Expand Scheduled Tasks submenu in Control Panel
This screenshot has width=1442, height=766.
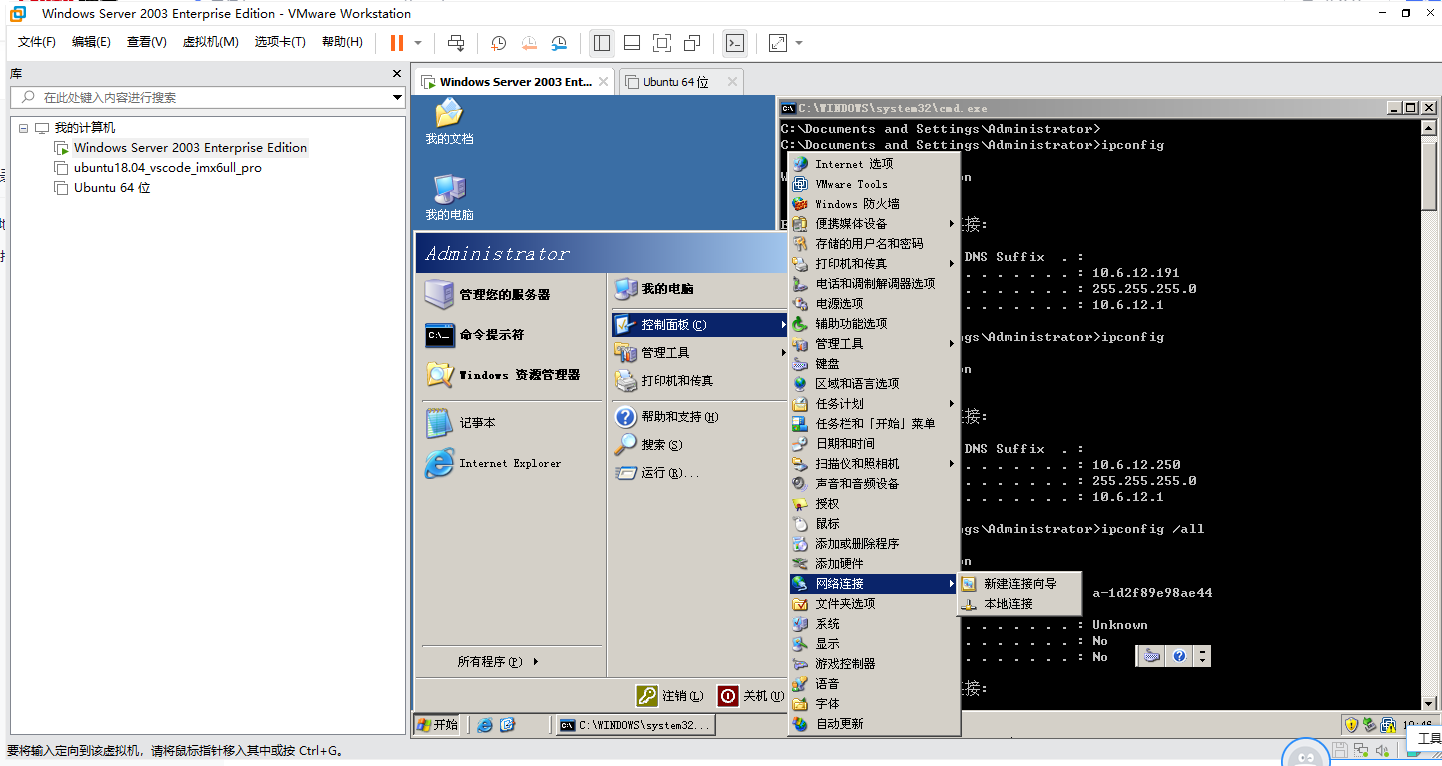coord(874,404)
